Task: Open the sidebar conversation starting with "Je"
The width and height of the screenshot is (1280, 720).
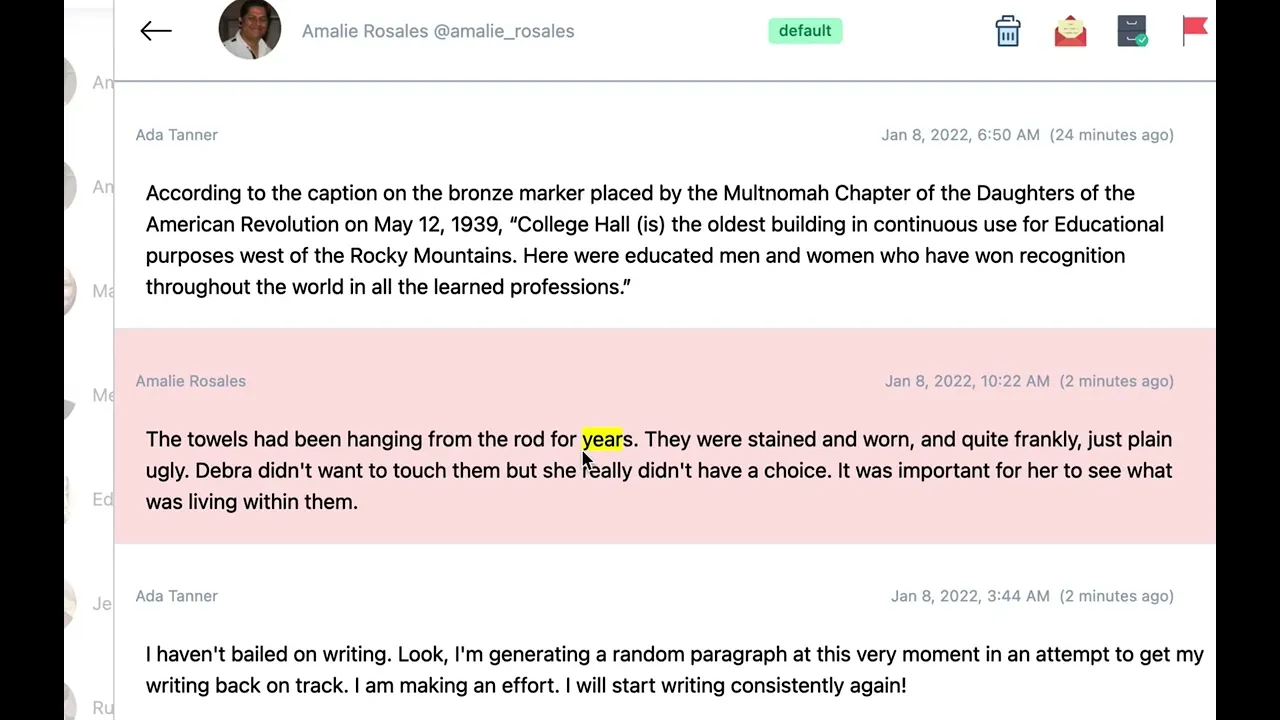Action: click(101, 604)
